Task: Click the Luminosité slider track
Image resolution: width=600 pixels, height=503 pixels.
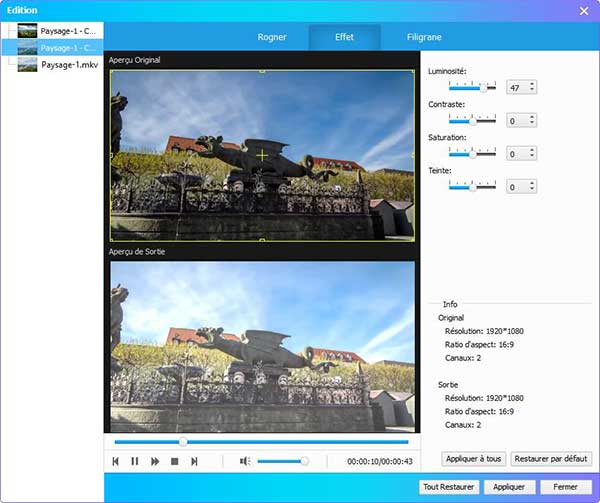Action: coord(472,88)
